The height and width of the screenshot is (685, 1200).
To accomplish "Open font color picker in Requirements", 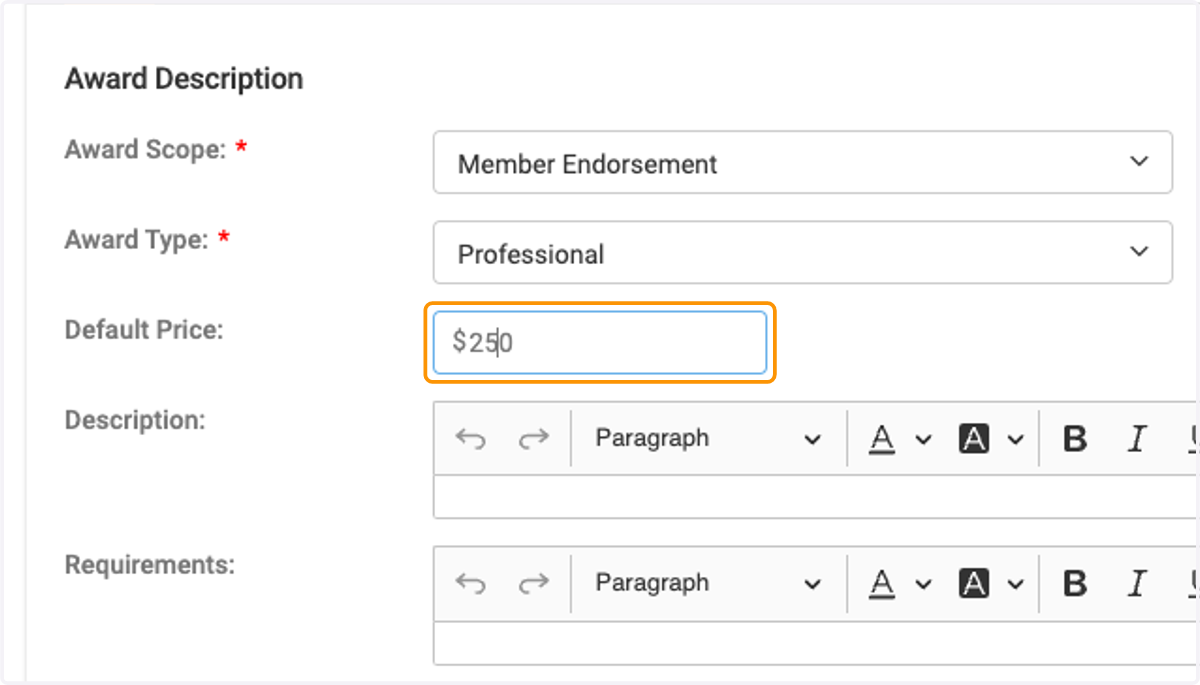I will [881, 583].
